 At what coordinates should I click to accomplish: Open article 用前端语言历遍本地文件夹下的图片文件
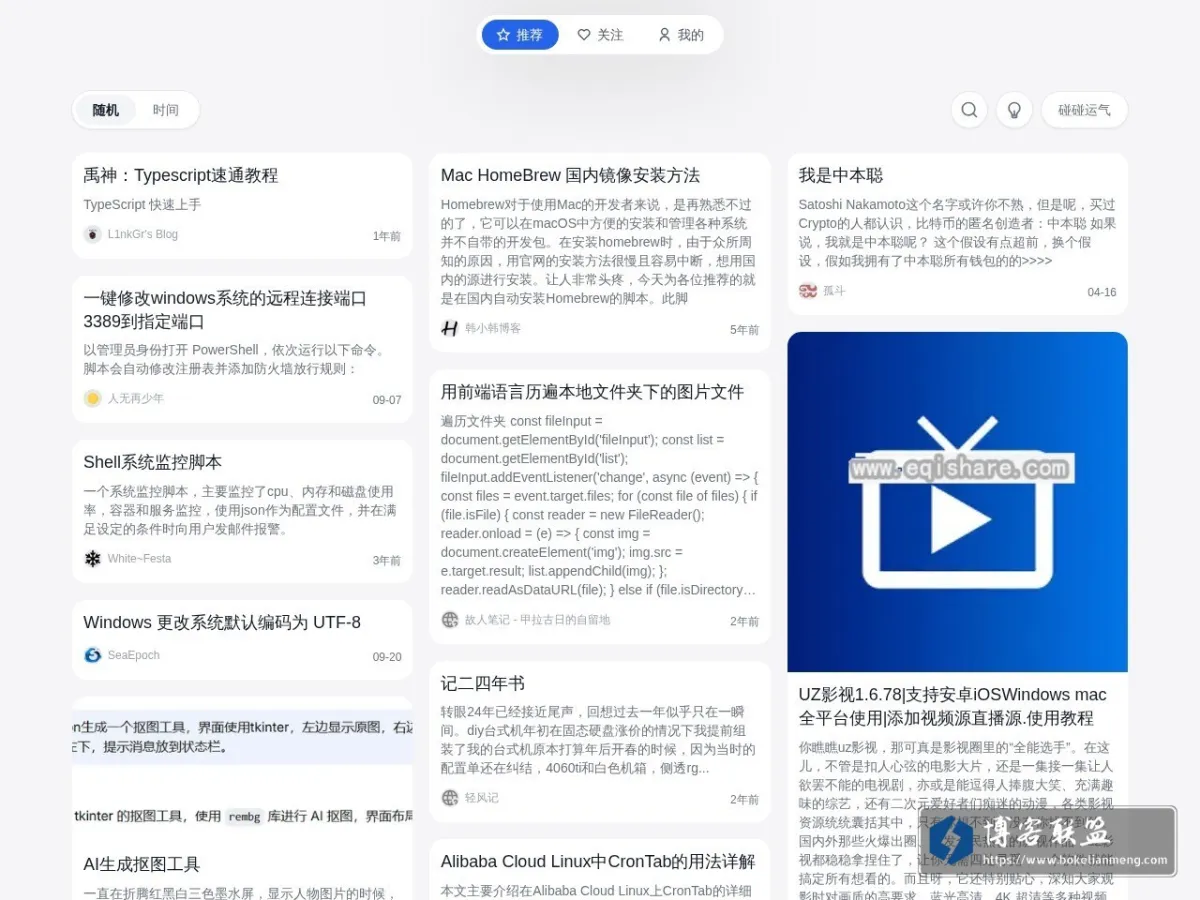coord(592,392)
